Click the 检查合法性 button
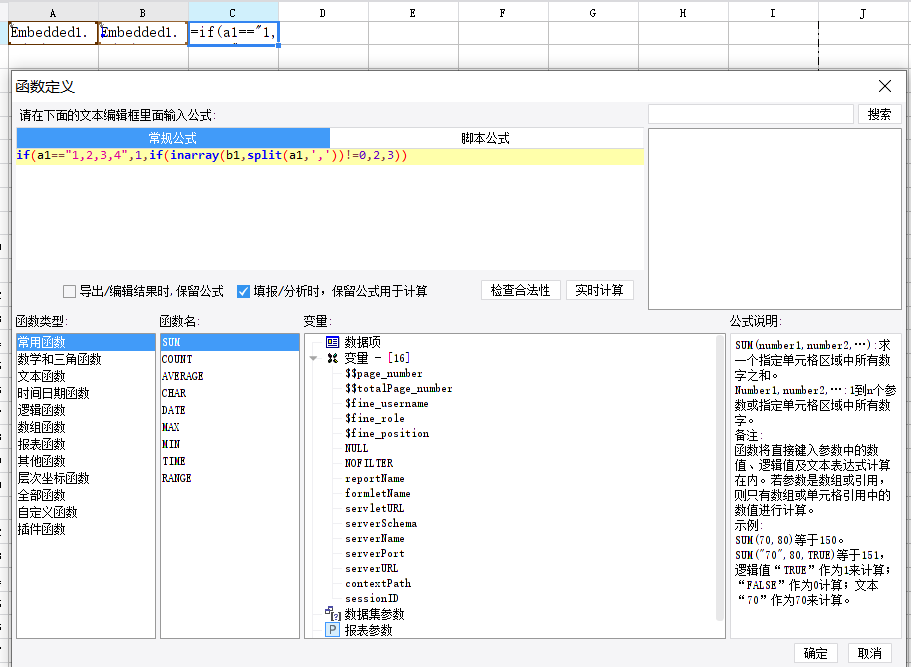This screenshot has height=667, width=911. coord(520,290)
